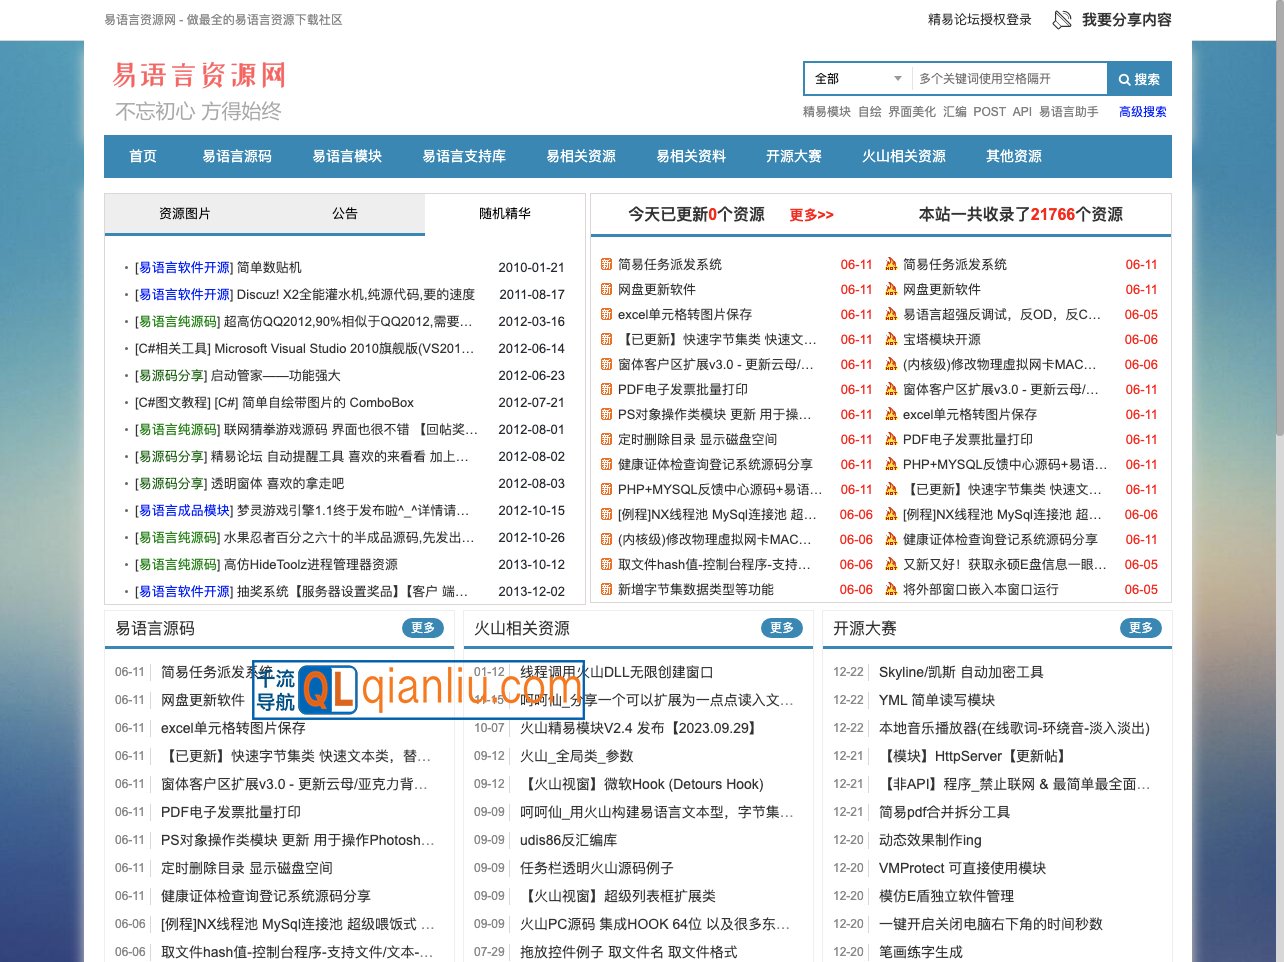Click the magnifier search icon
This screenshot has width=1284, height=962.
(x=1139, y=78)
